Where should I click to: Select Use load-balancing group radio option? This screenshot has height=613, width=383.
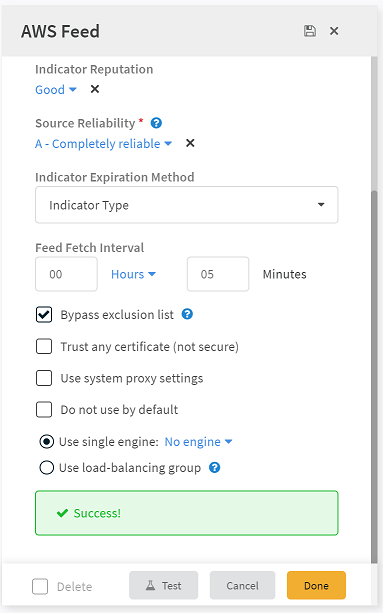[47, 468]
